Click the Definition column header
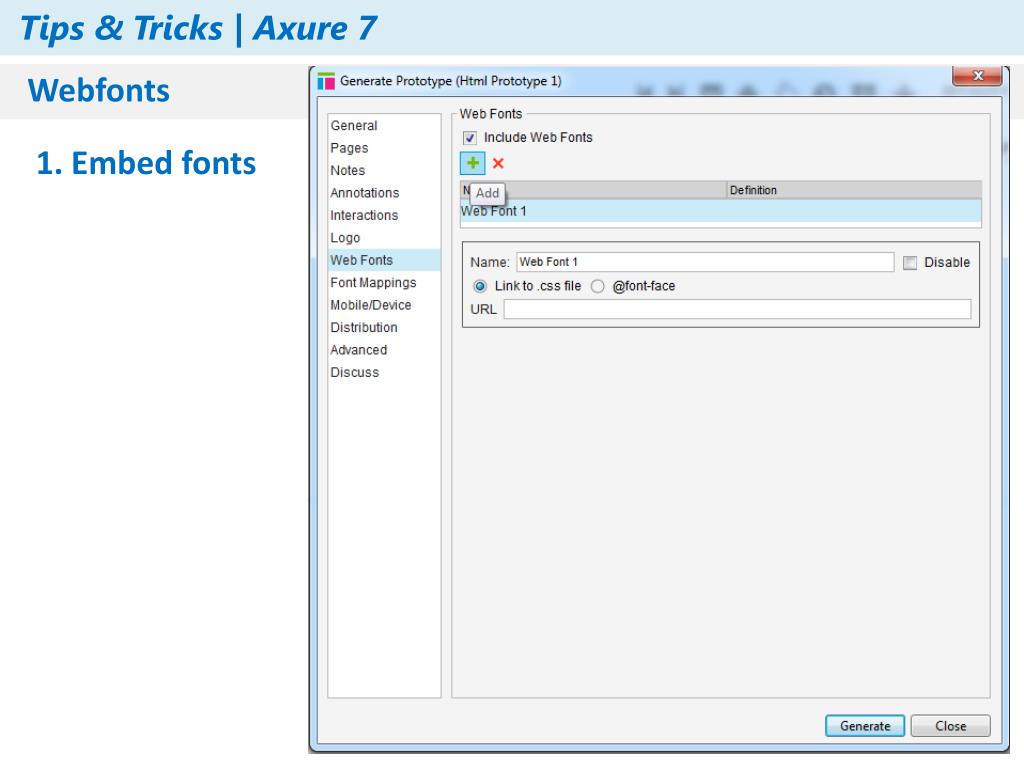 pos(854,190)
